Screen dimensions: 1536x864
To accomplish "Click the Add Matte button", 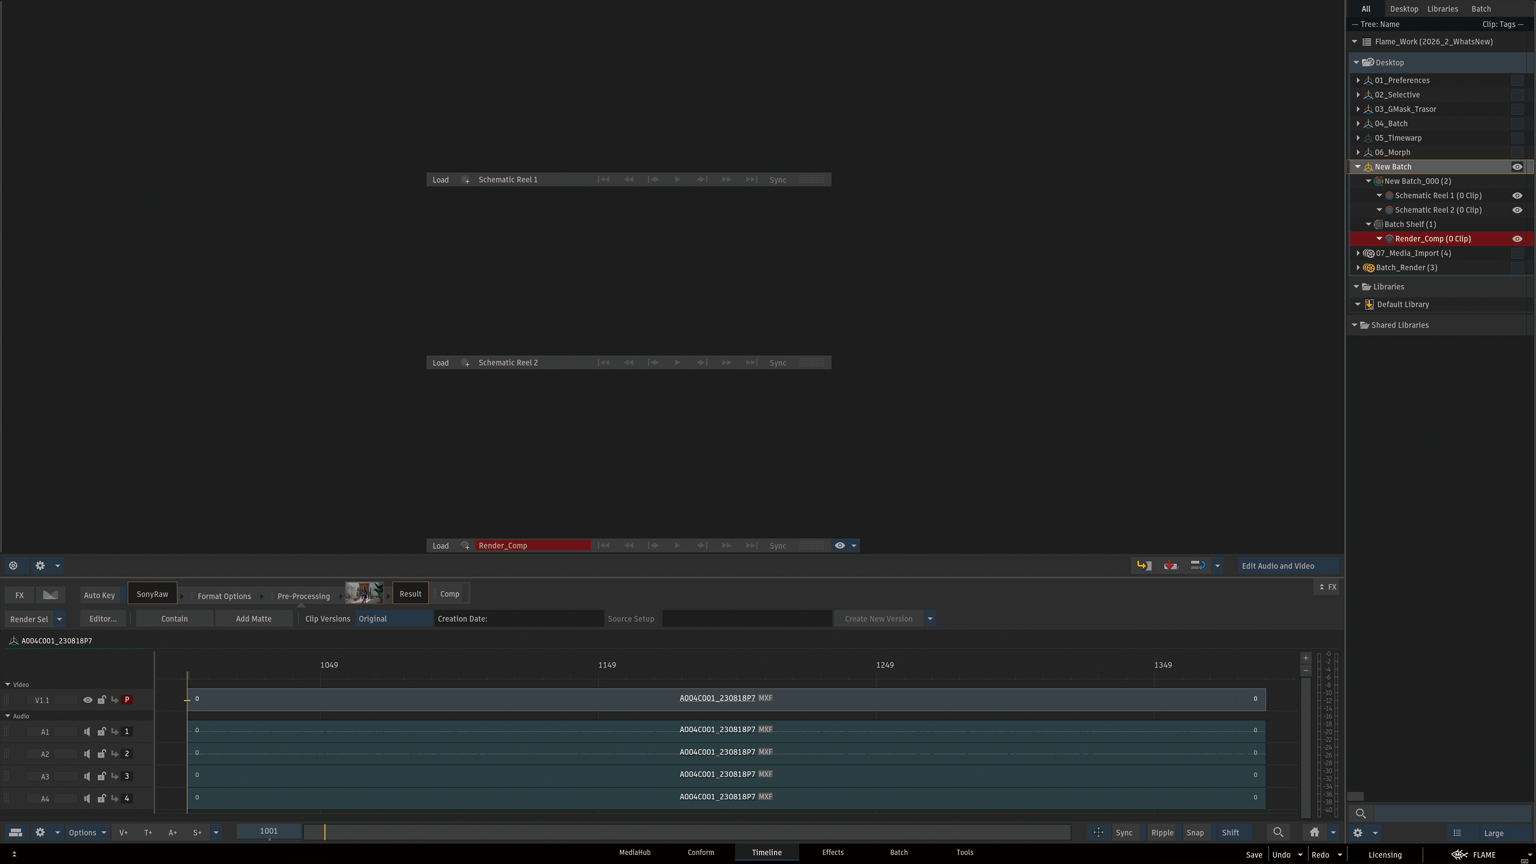I will 253,619.
